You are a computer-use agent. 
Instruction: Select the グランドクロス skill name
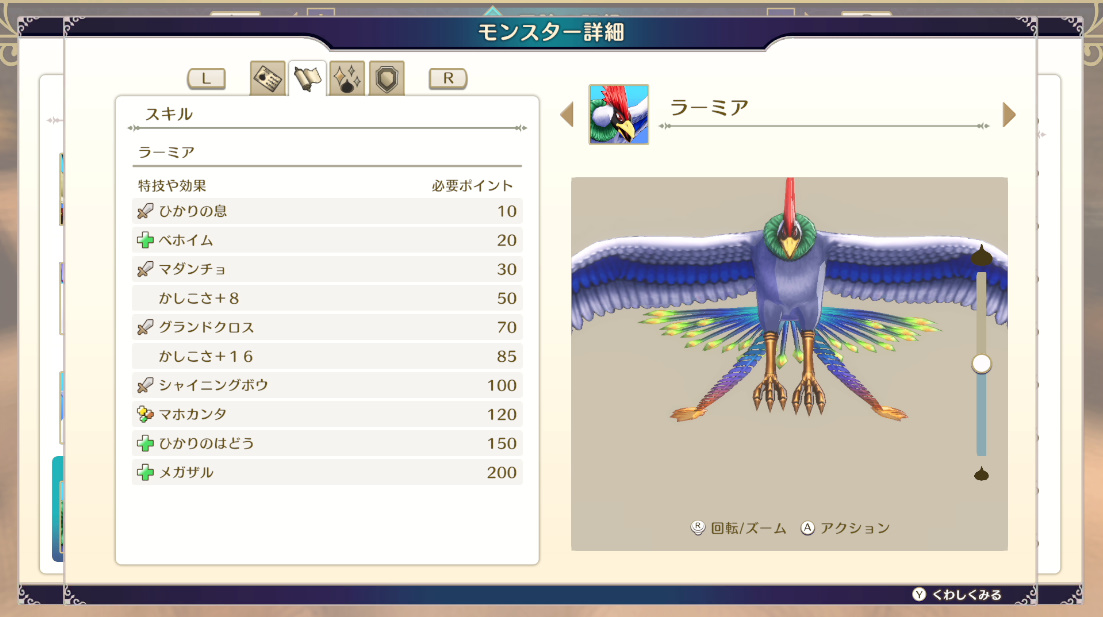pyautogui.click(x=206, y=327)
